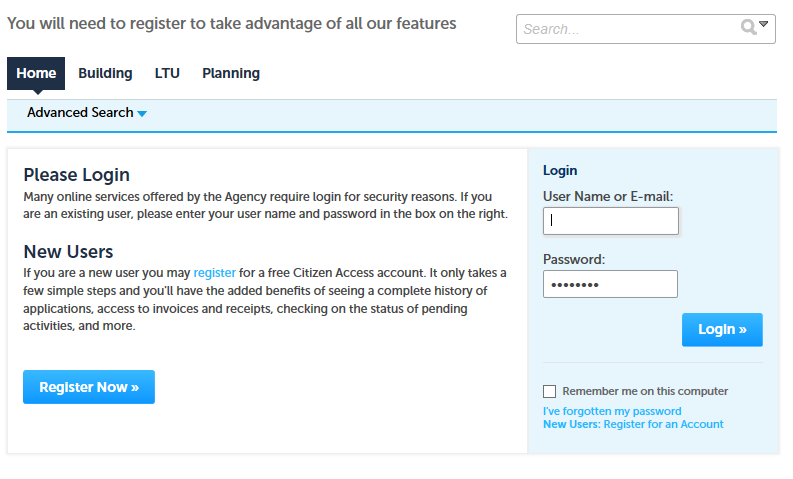Click the 'User Name or E-mail:' label

click(x=607, y=196)
